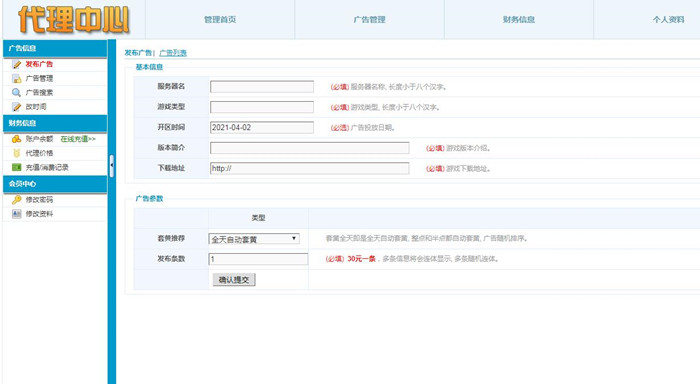Image resolution: width=700 pixels, height=384 pixels.
Task: Open 代理价格 in the sidebar
Action: click(x=39, y=153)
